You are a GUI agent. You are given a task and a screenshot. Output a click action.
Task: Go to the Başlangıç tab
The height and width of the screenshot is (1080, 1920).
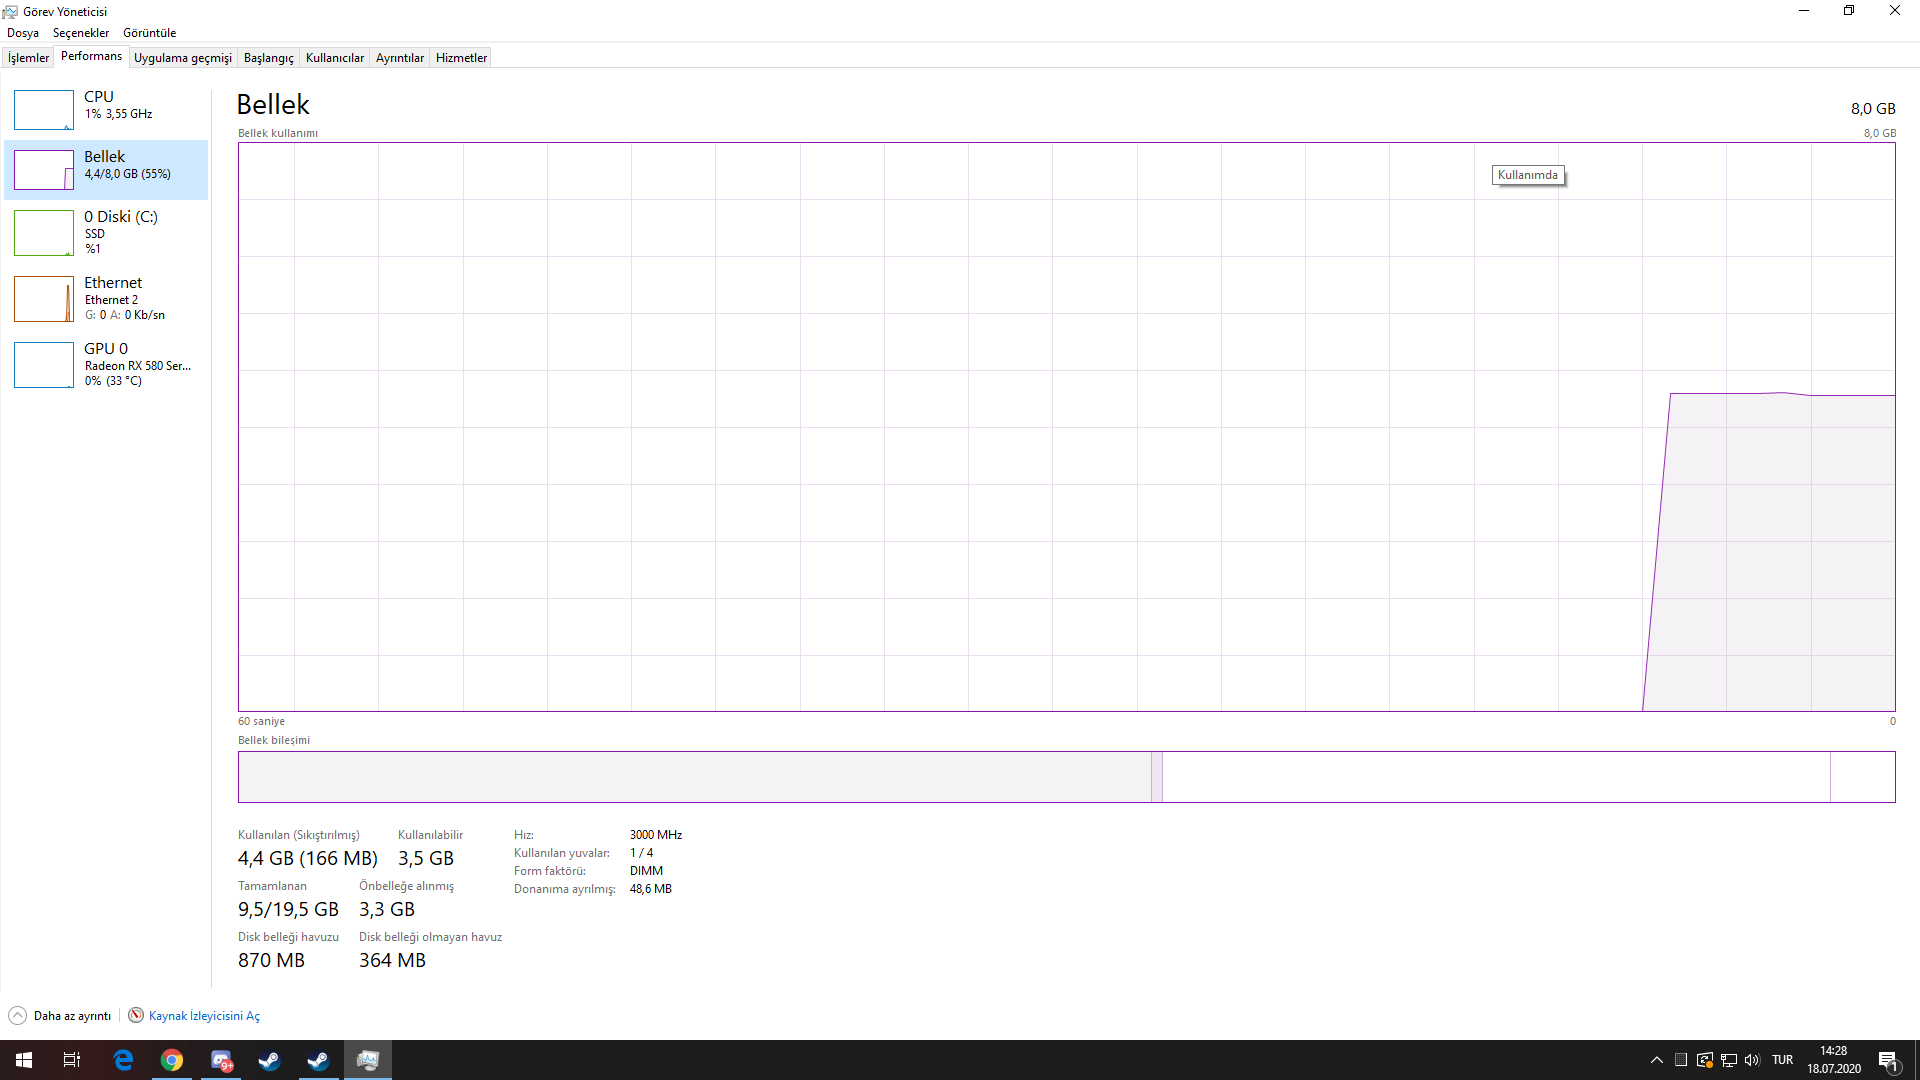click(269, 58)
